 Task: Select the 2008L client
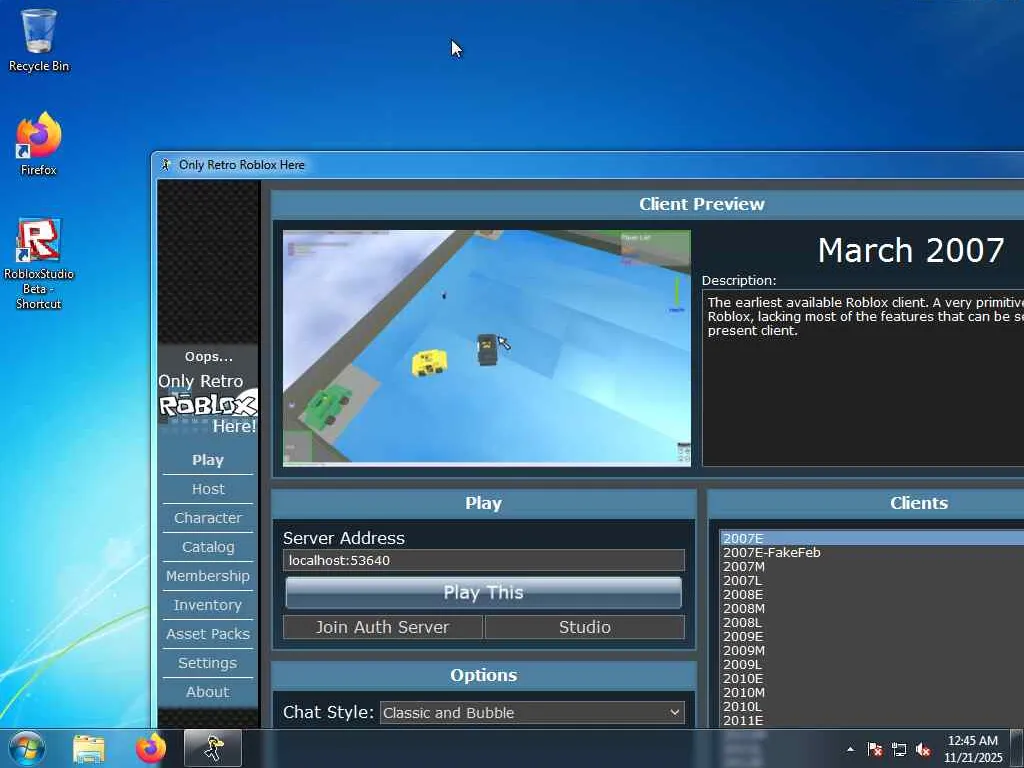point(872,622)
